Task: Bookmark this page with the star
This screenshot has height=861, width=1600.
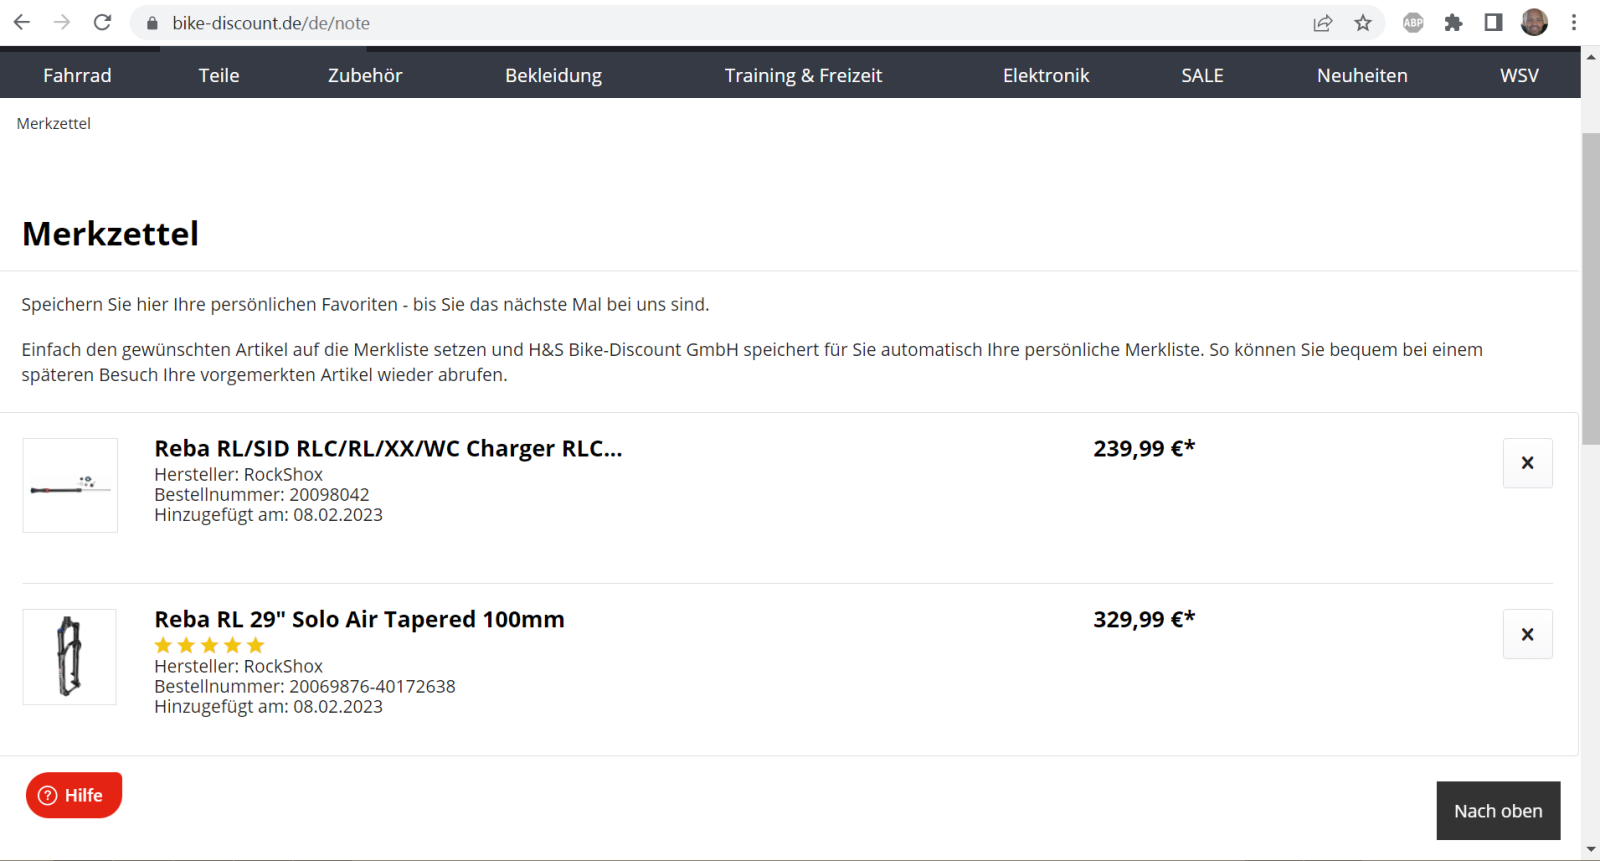Action: click(x=1363, y=23)
